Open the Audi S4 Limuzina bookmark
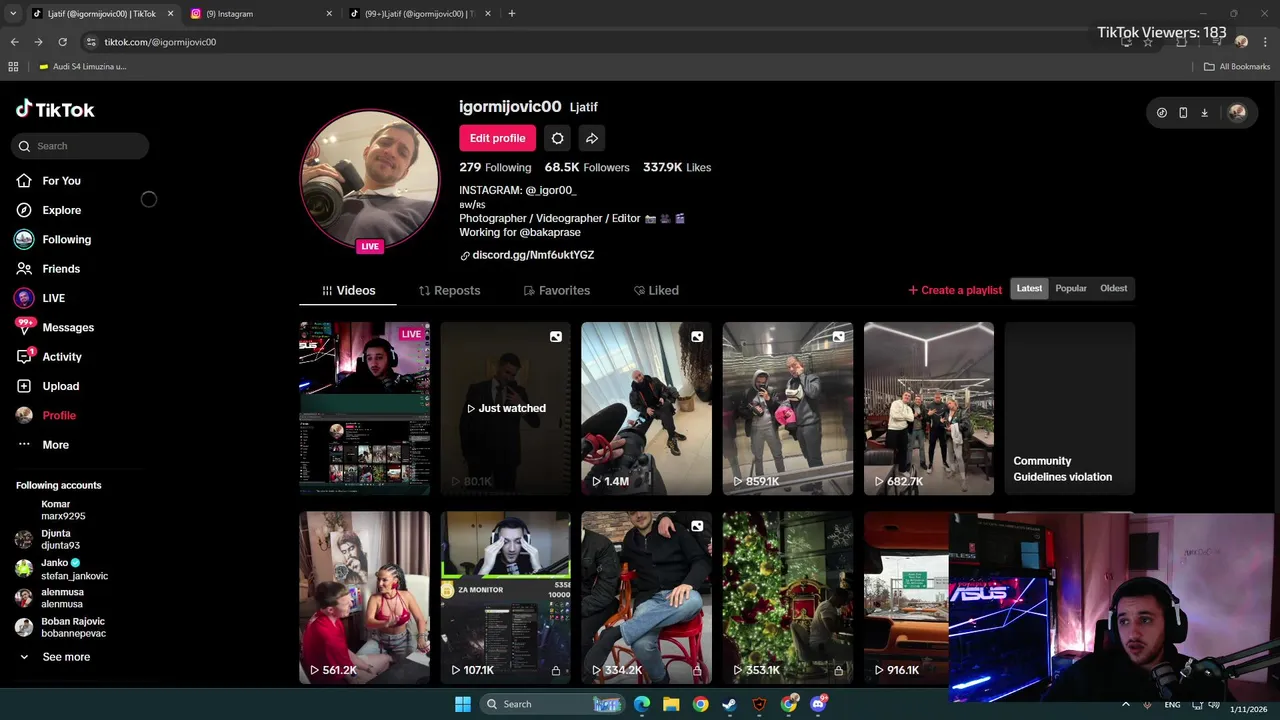This screenshot has height=720, width=1280. [82, 67]
